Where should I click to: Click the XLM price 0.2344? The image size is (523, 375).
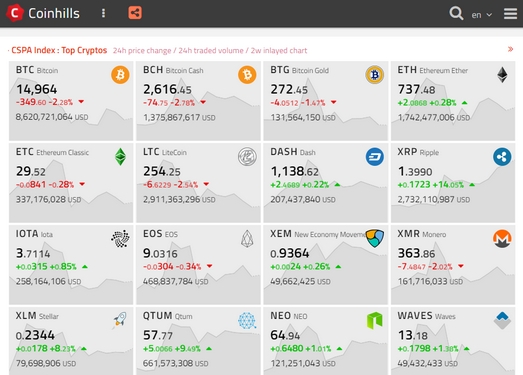(x=35, y=335)
